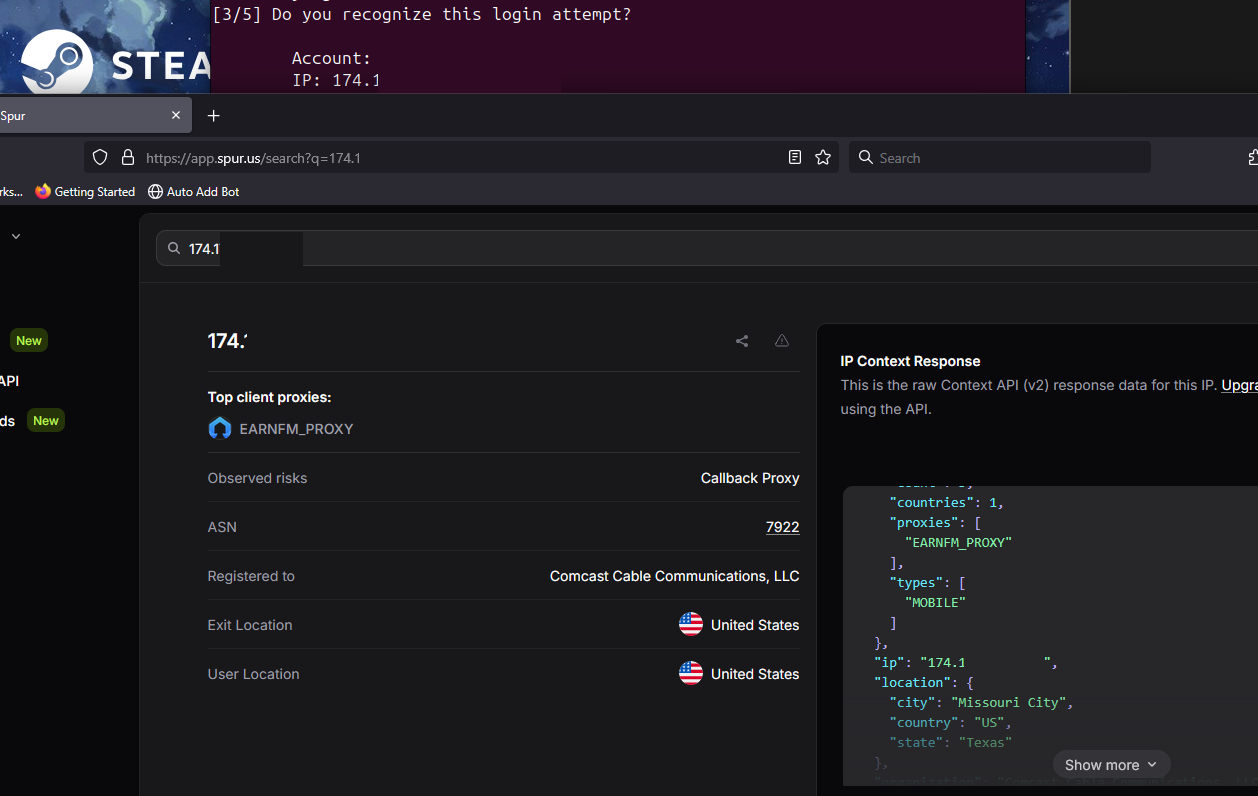Click the padlock site information icon
The width and height of the screenshot is (1258, 796).
[128, 158]
